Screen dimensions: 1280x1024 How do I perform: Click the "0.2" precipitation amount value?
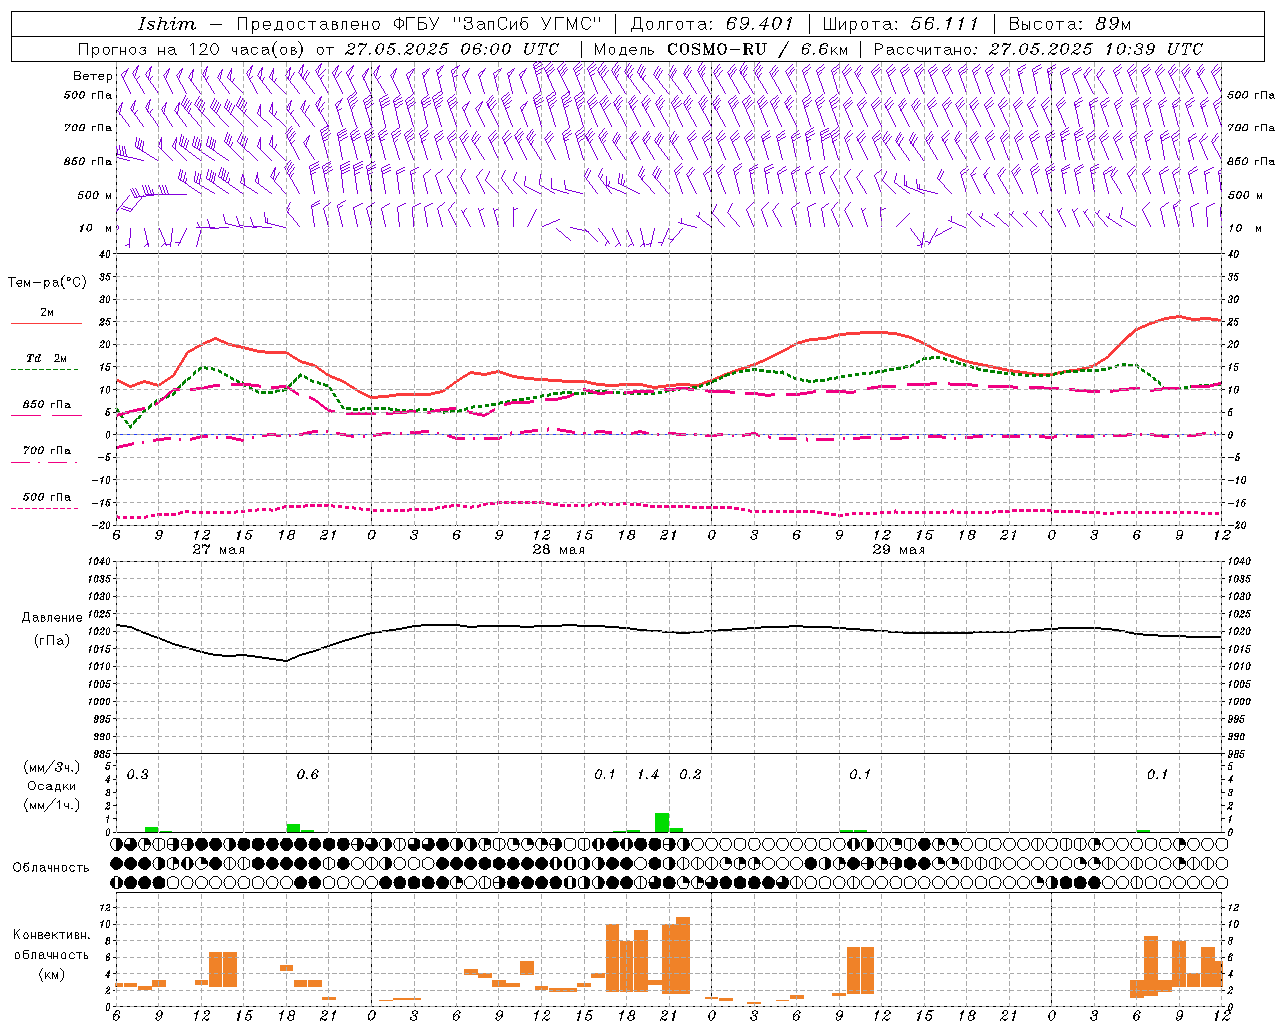click(691, 775)
